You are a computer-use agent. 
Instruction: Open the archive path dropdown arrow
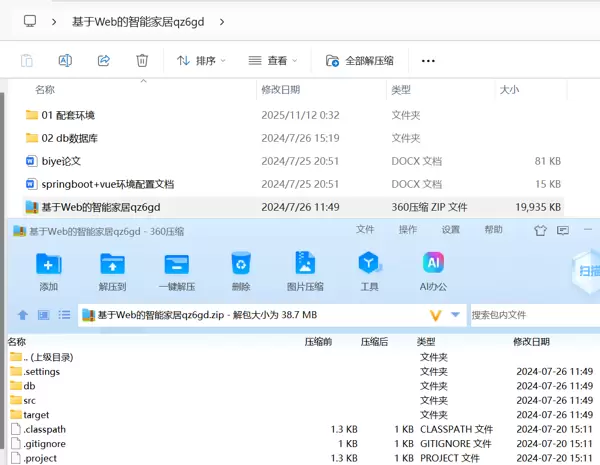pos(456,315)
